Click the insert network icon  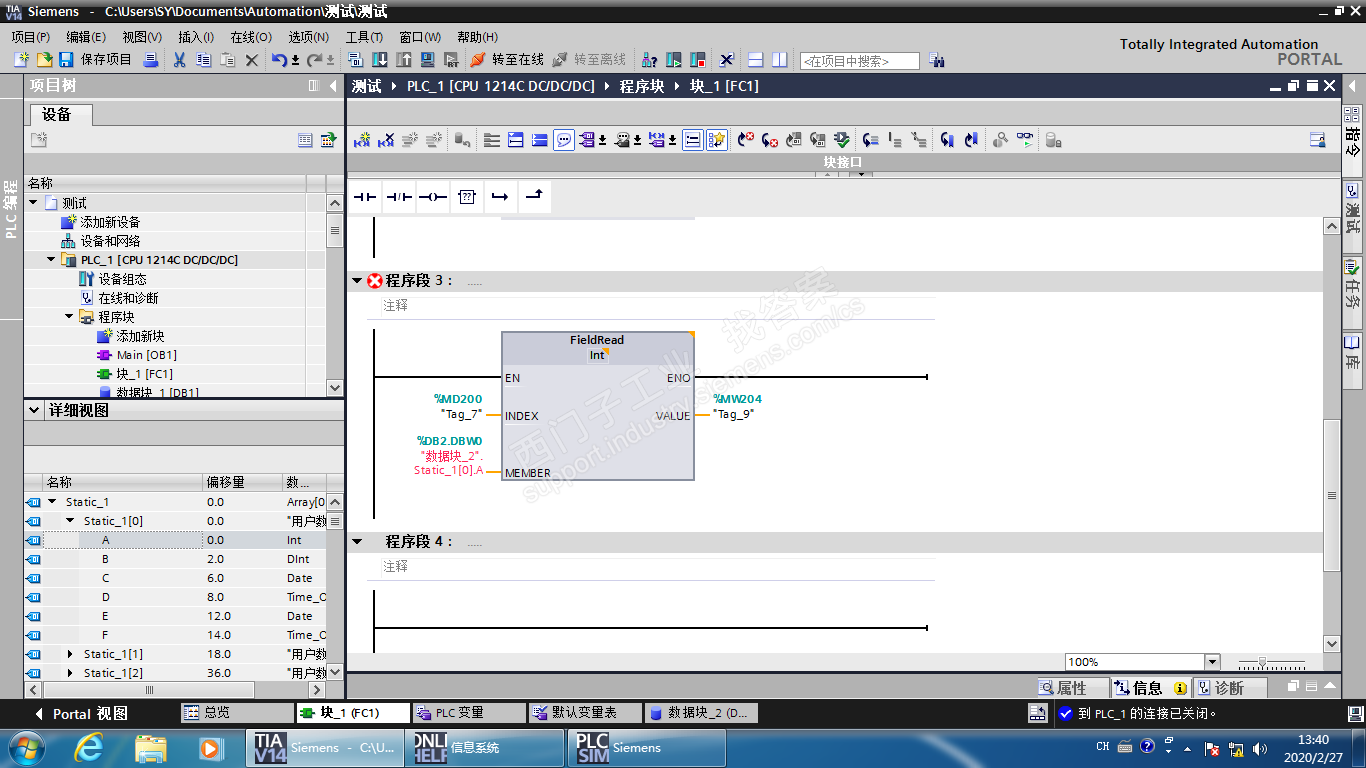click(362, 141)
